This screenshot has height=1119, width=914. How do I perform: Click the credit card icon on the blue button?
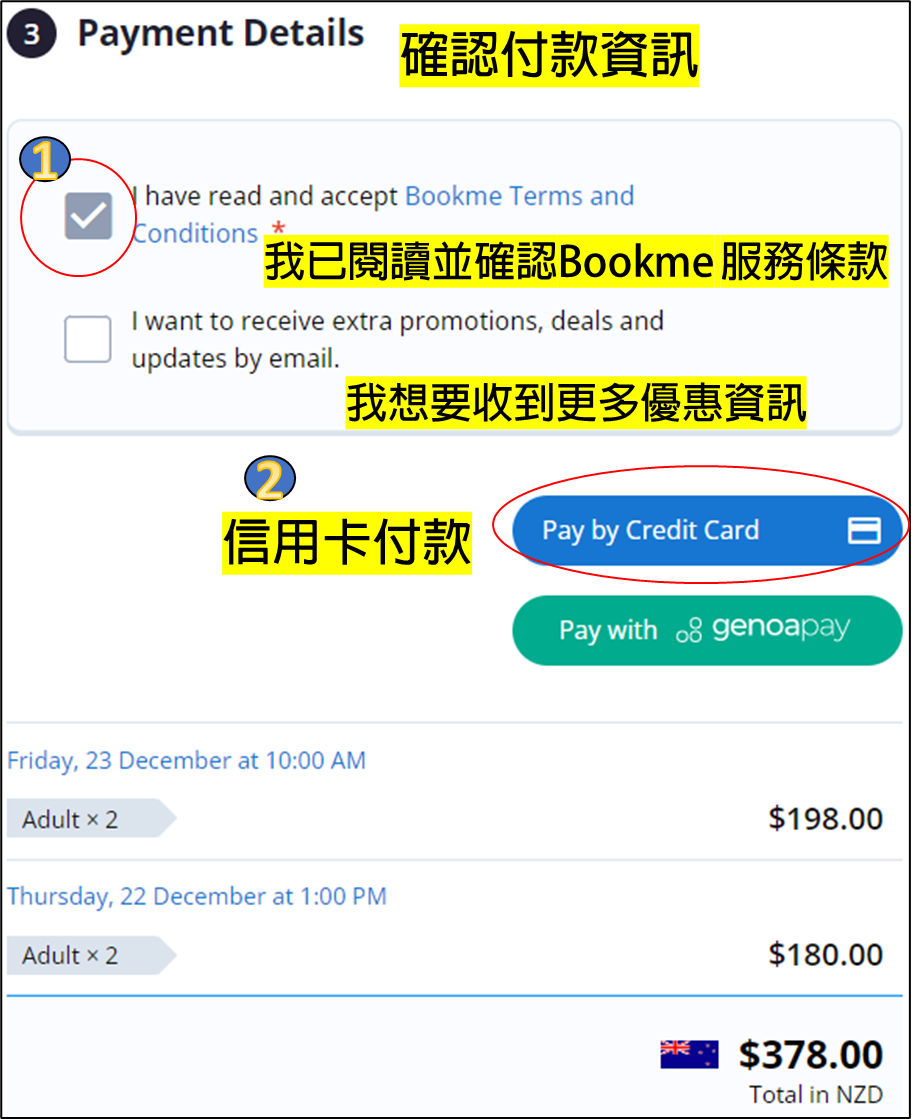864,530
